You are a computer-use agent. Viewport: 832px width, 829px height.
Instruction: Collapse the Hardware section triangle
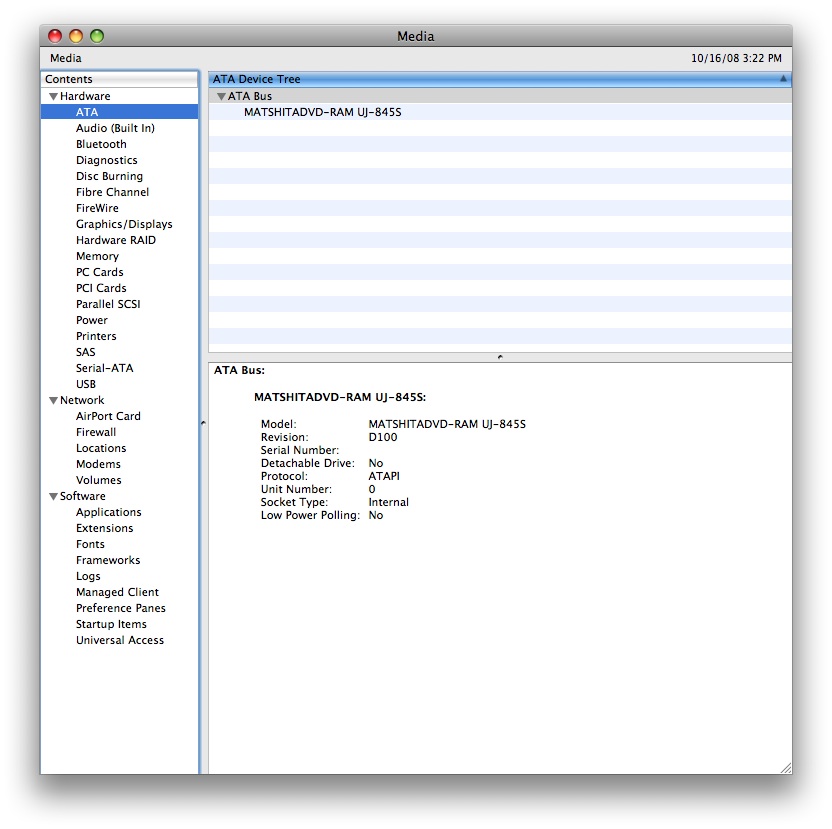coord(53,97)
